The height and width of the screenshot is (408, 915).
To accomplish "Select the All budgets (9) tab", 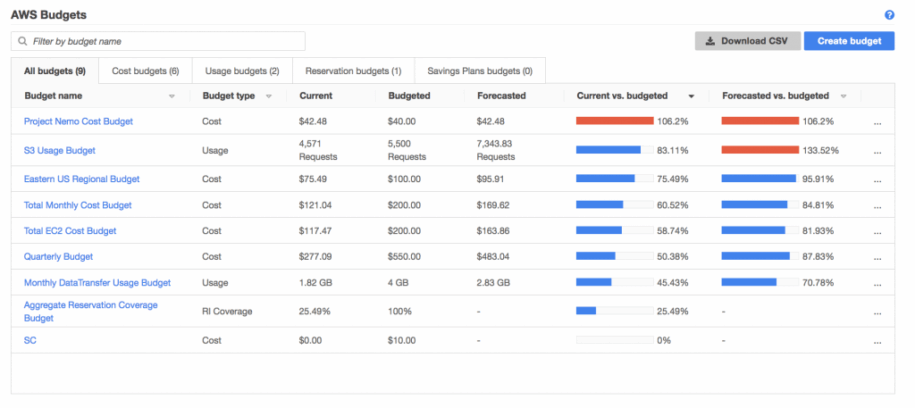I will (x=55, y=71).
